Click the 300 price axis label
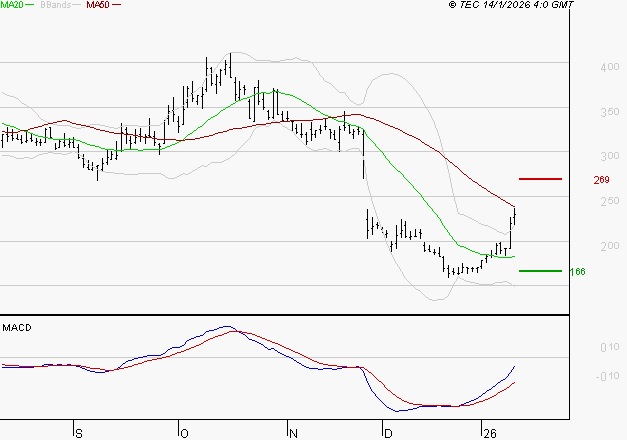 click(610, 156)
